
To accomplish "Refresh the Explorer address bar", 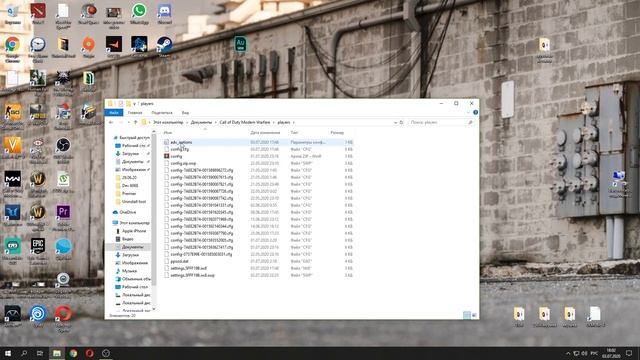I will click(x=401, y=122).
